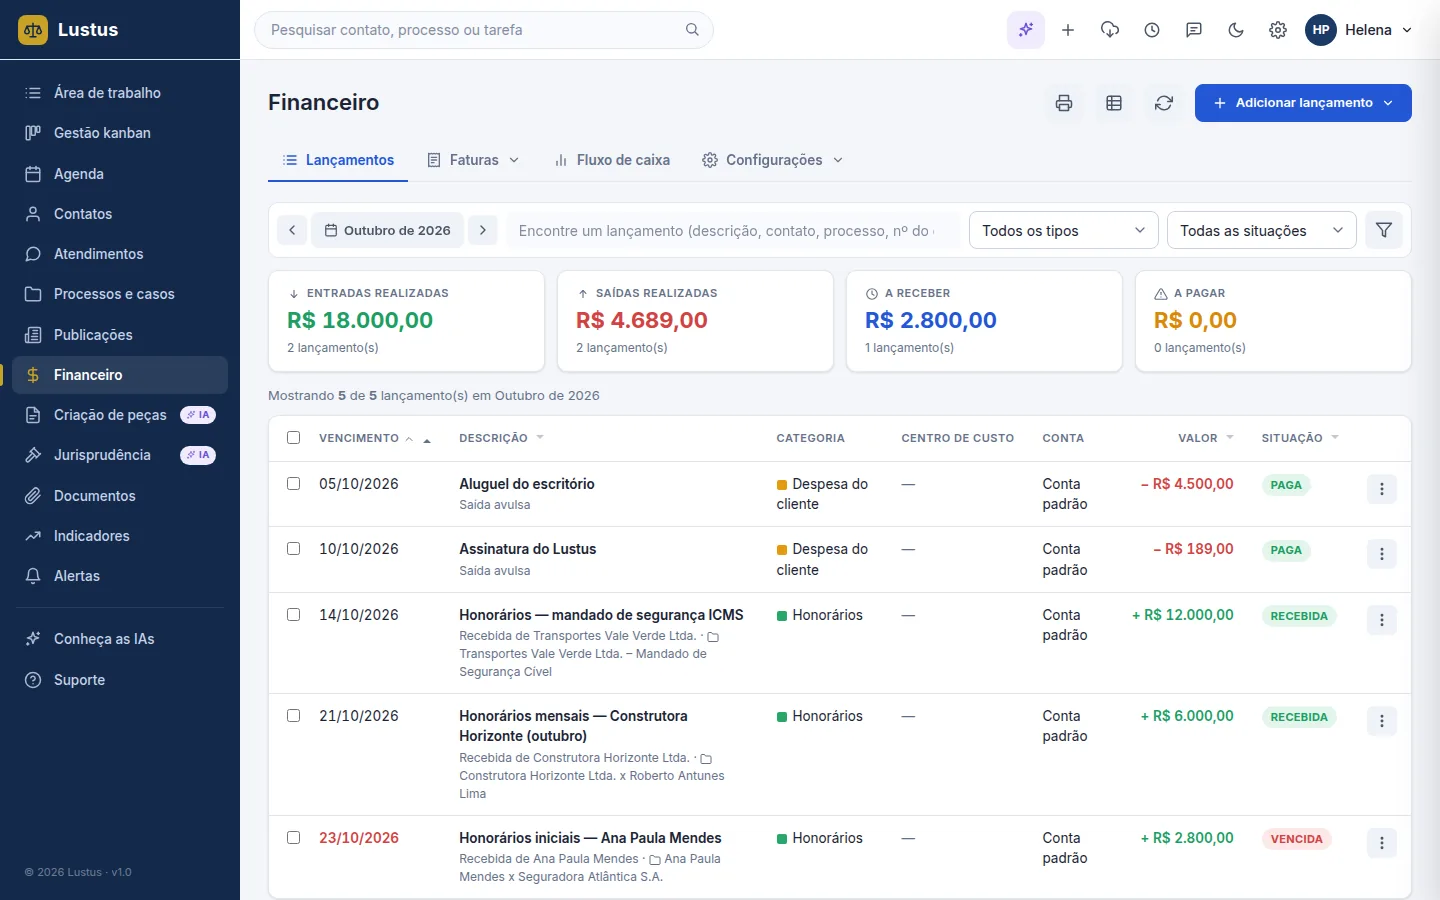Expand the Configurações tab dropdown

(x=773, y=160)
